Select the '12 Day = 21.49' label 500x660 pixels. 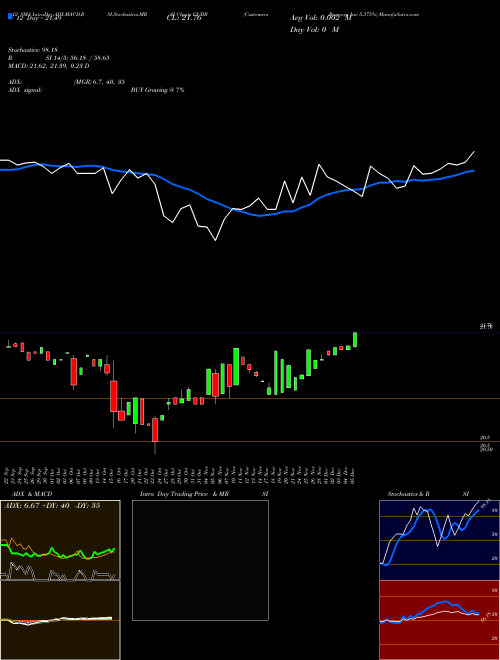click(37, 19)
